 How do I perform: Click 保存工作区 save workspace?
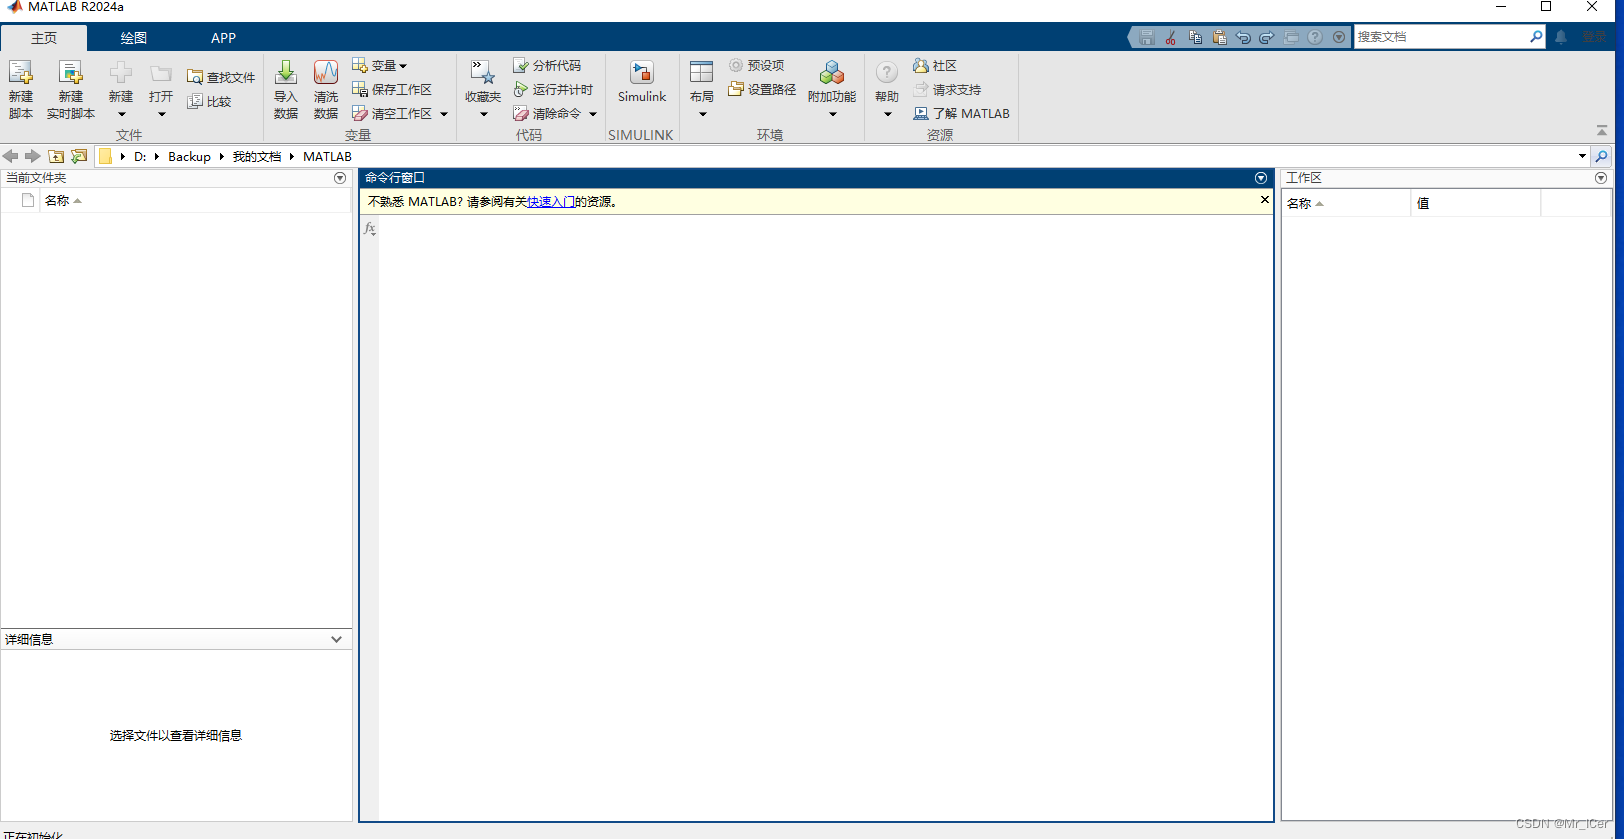coord(392,89)
